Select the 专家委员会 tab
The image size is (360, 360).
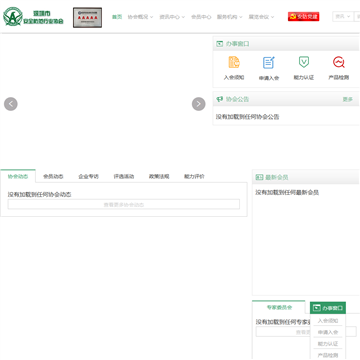(279, 307)
